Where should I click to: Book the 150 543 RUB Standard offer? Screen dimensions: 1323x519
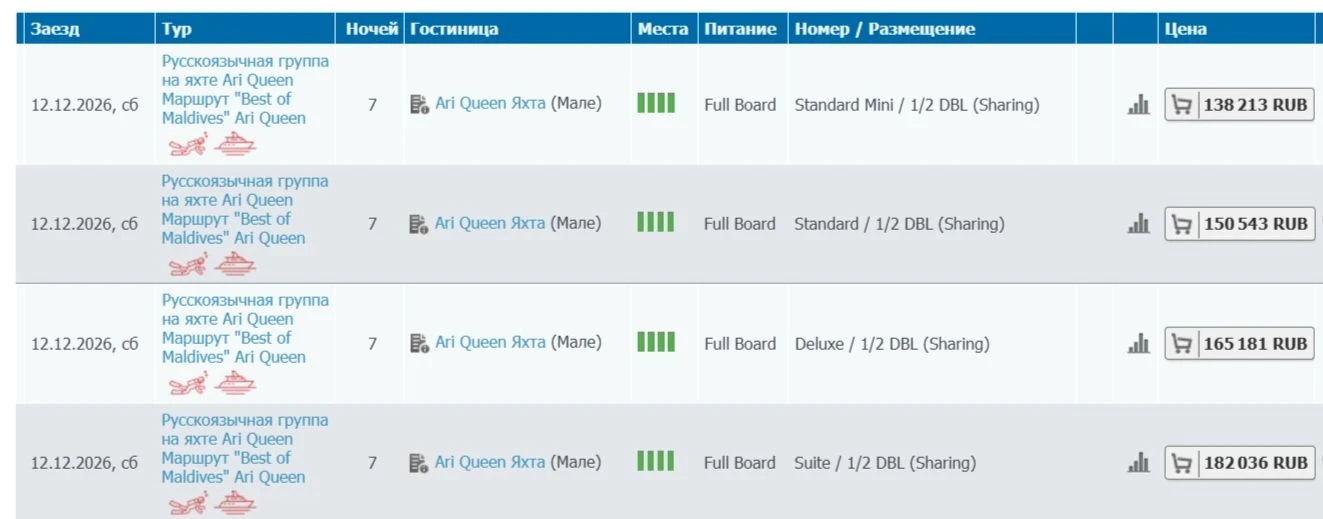(1239, 224)
